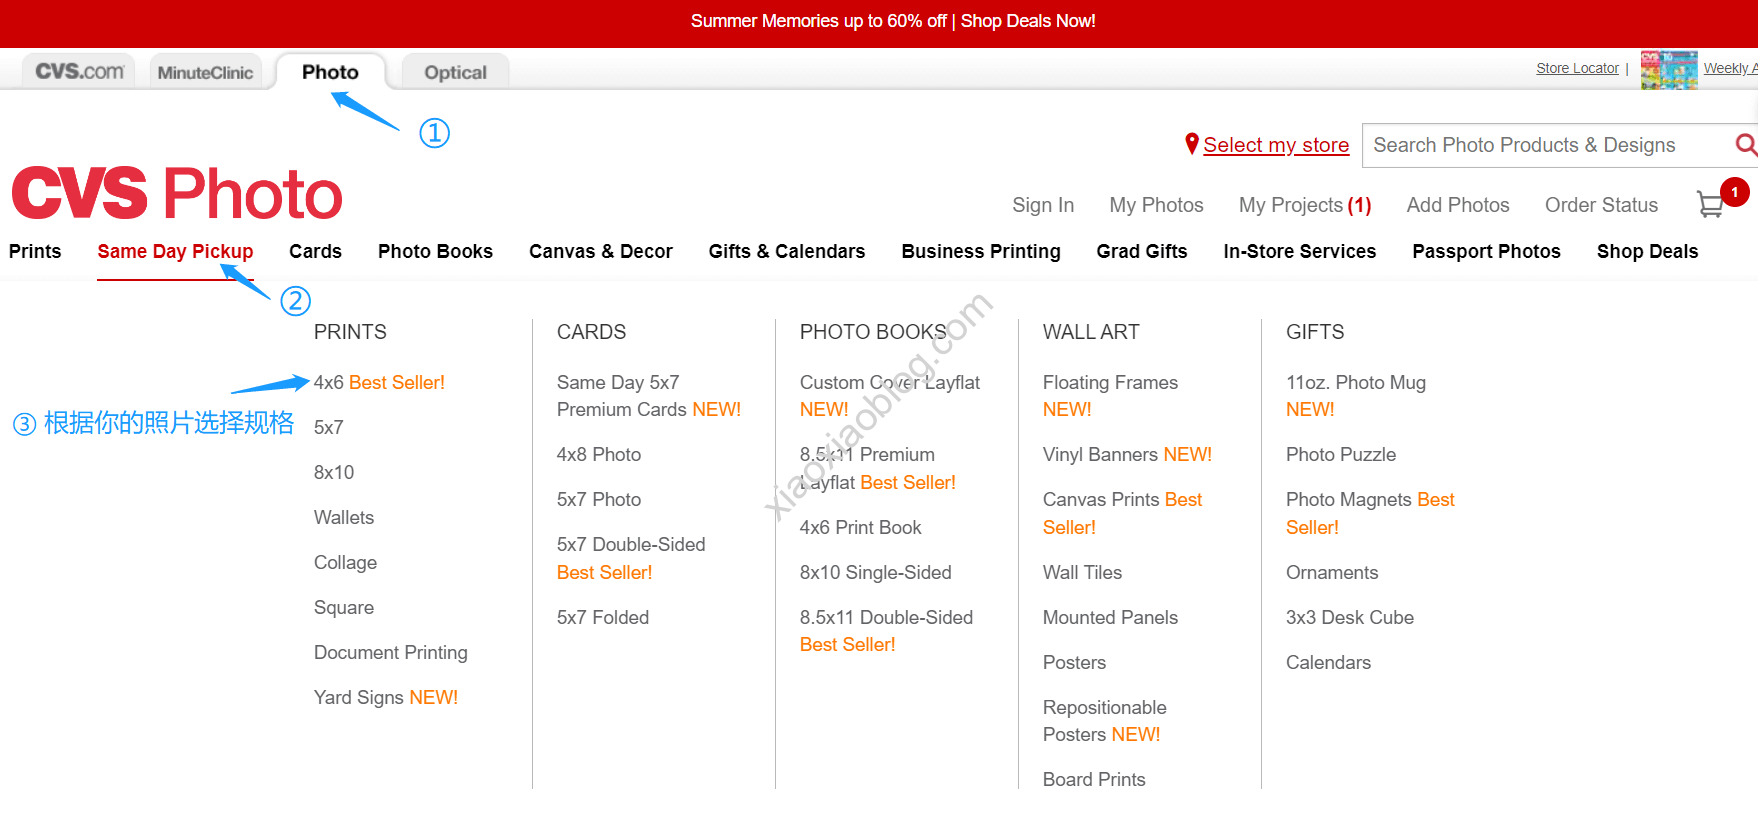Switch to the Optical tab

tap(455, 72)
